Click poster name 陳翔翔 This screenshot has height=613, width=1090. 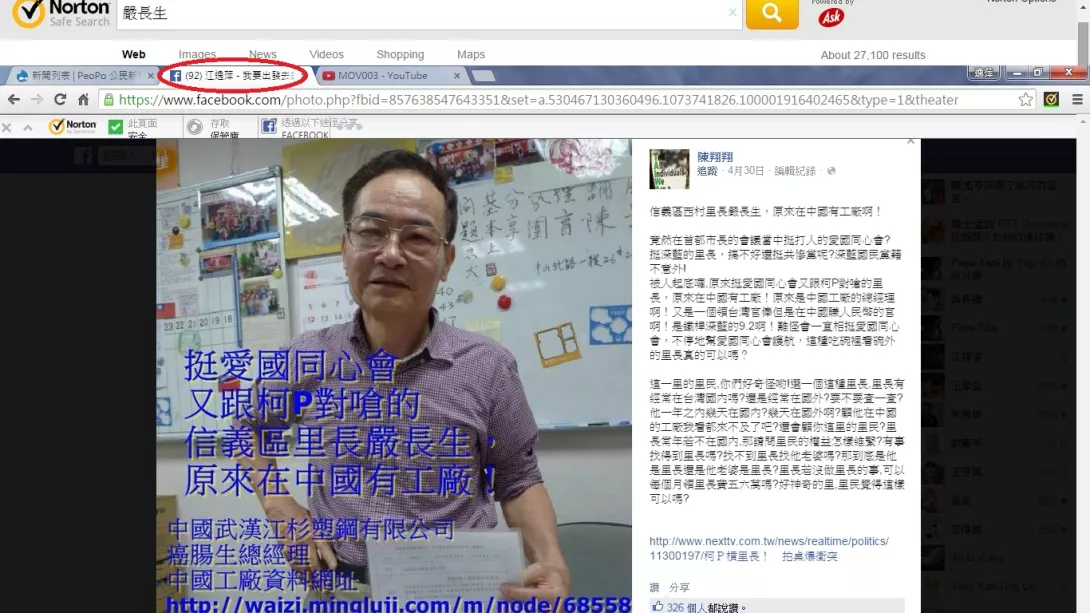(x=715, y=157)
